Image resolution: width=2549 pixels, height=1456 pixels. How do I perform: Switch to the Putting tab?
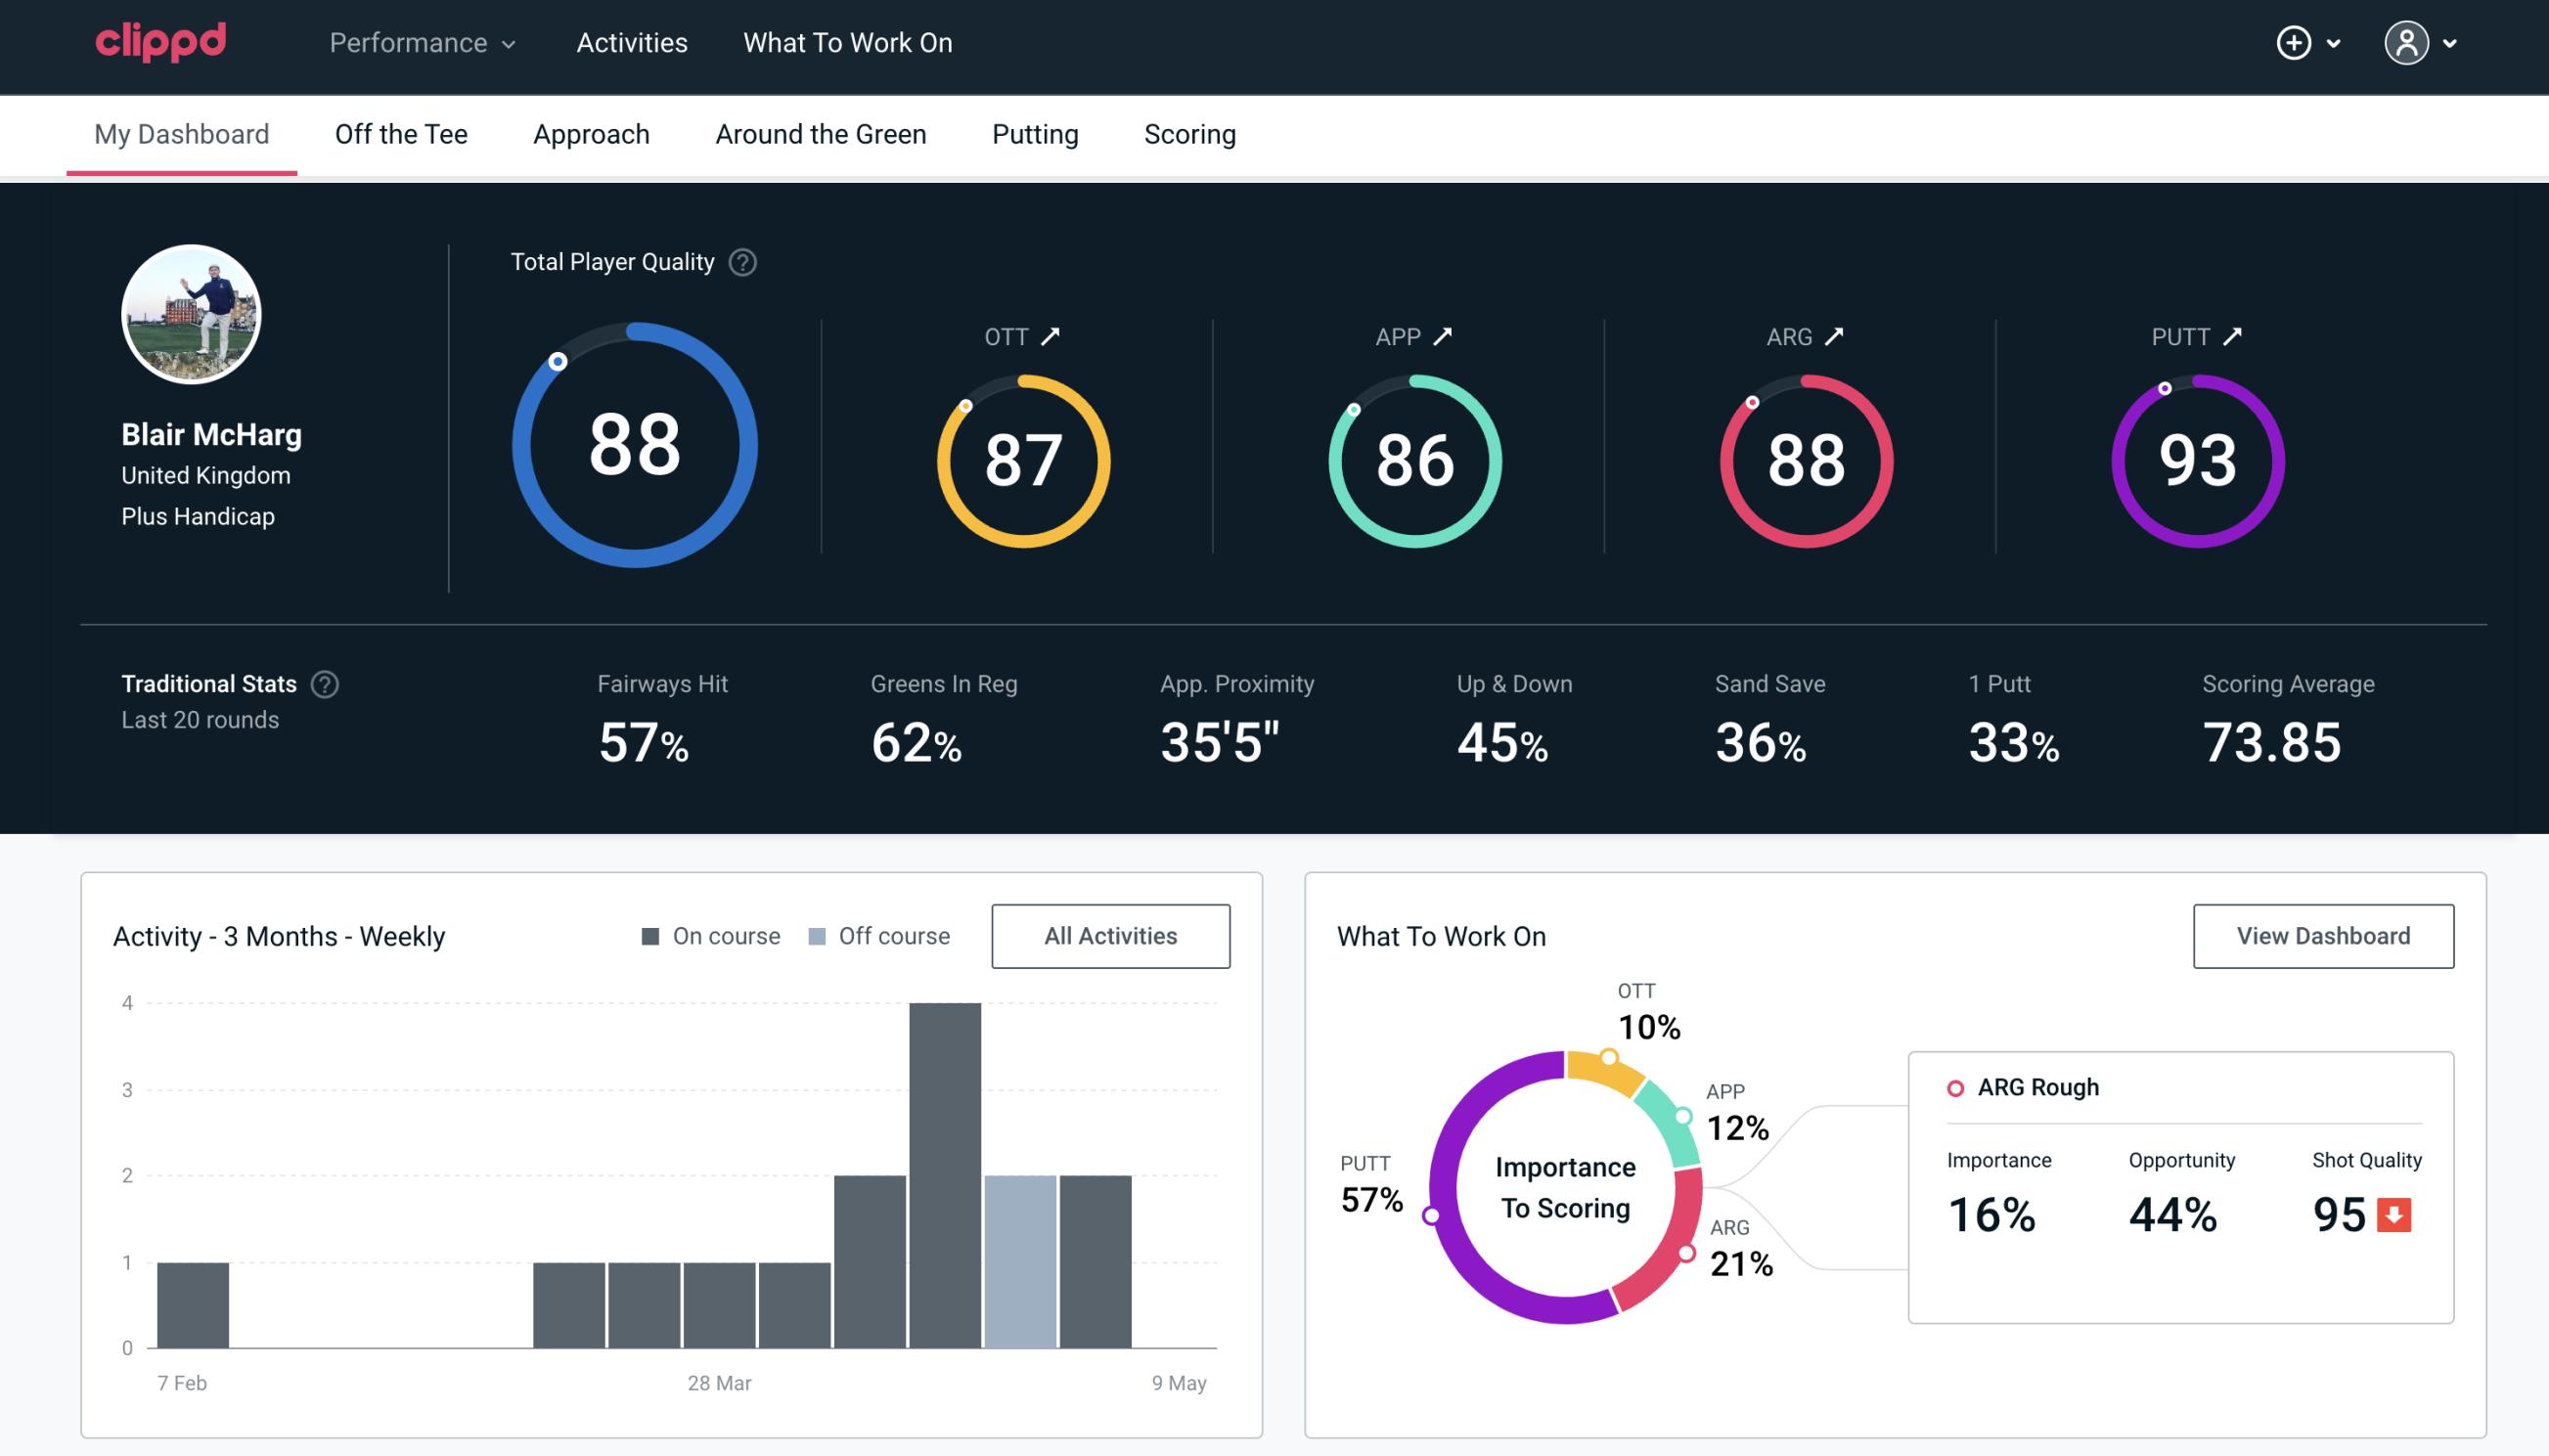(1033, 135)
